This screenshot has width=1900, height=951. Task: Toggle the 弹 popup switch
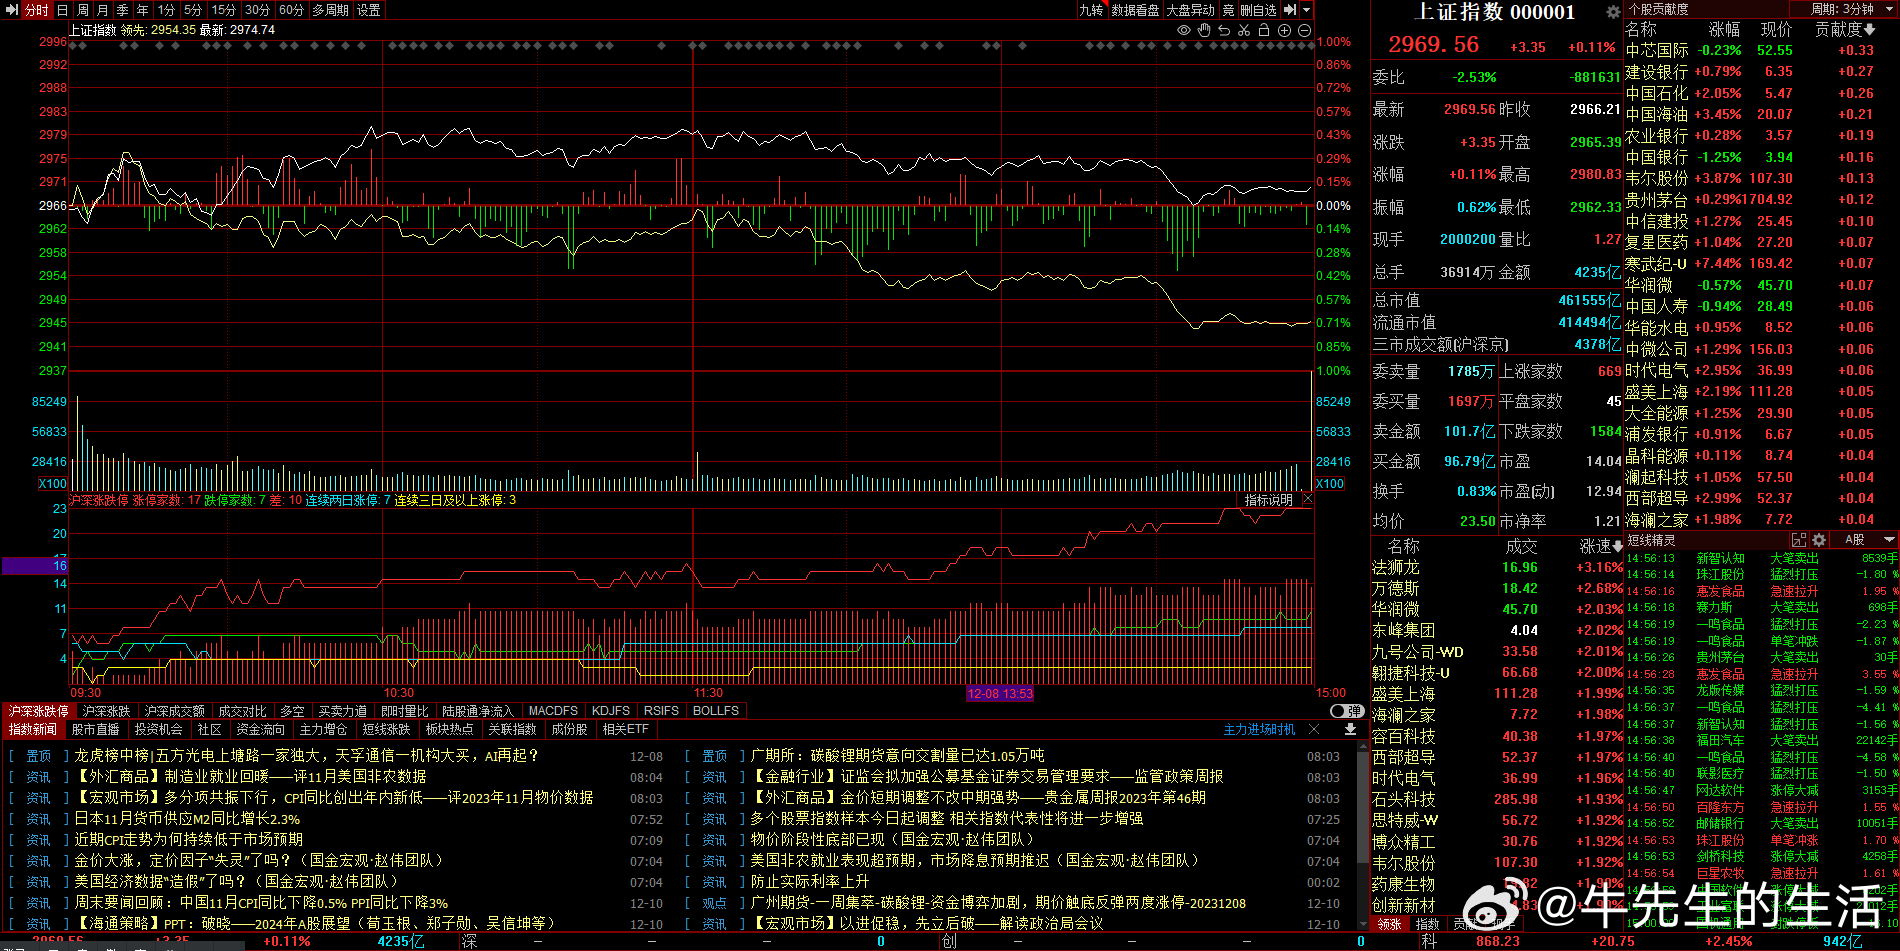1347,711
